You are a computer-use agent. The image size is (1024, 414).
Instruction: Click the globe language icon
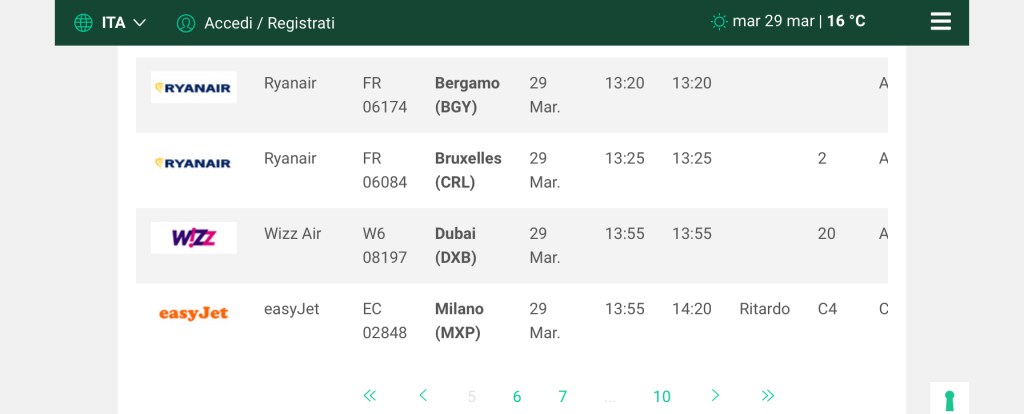pyautogui.click(x=83, y=23)
